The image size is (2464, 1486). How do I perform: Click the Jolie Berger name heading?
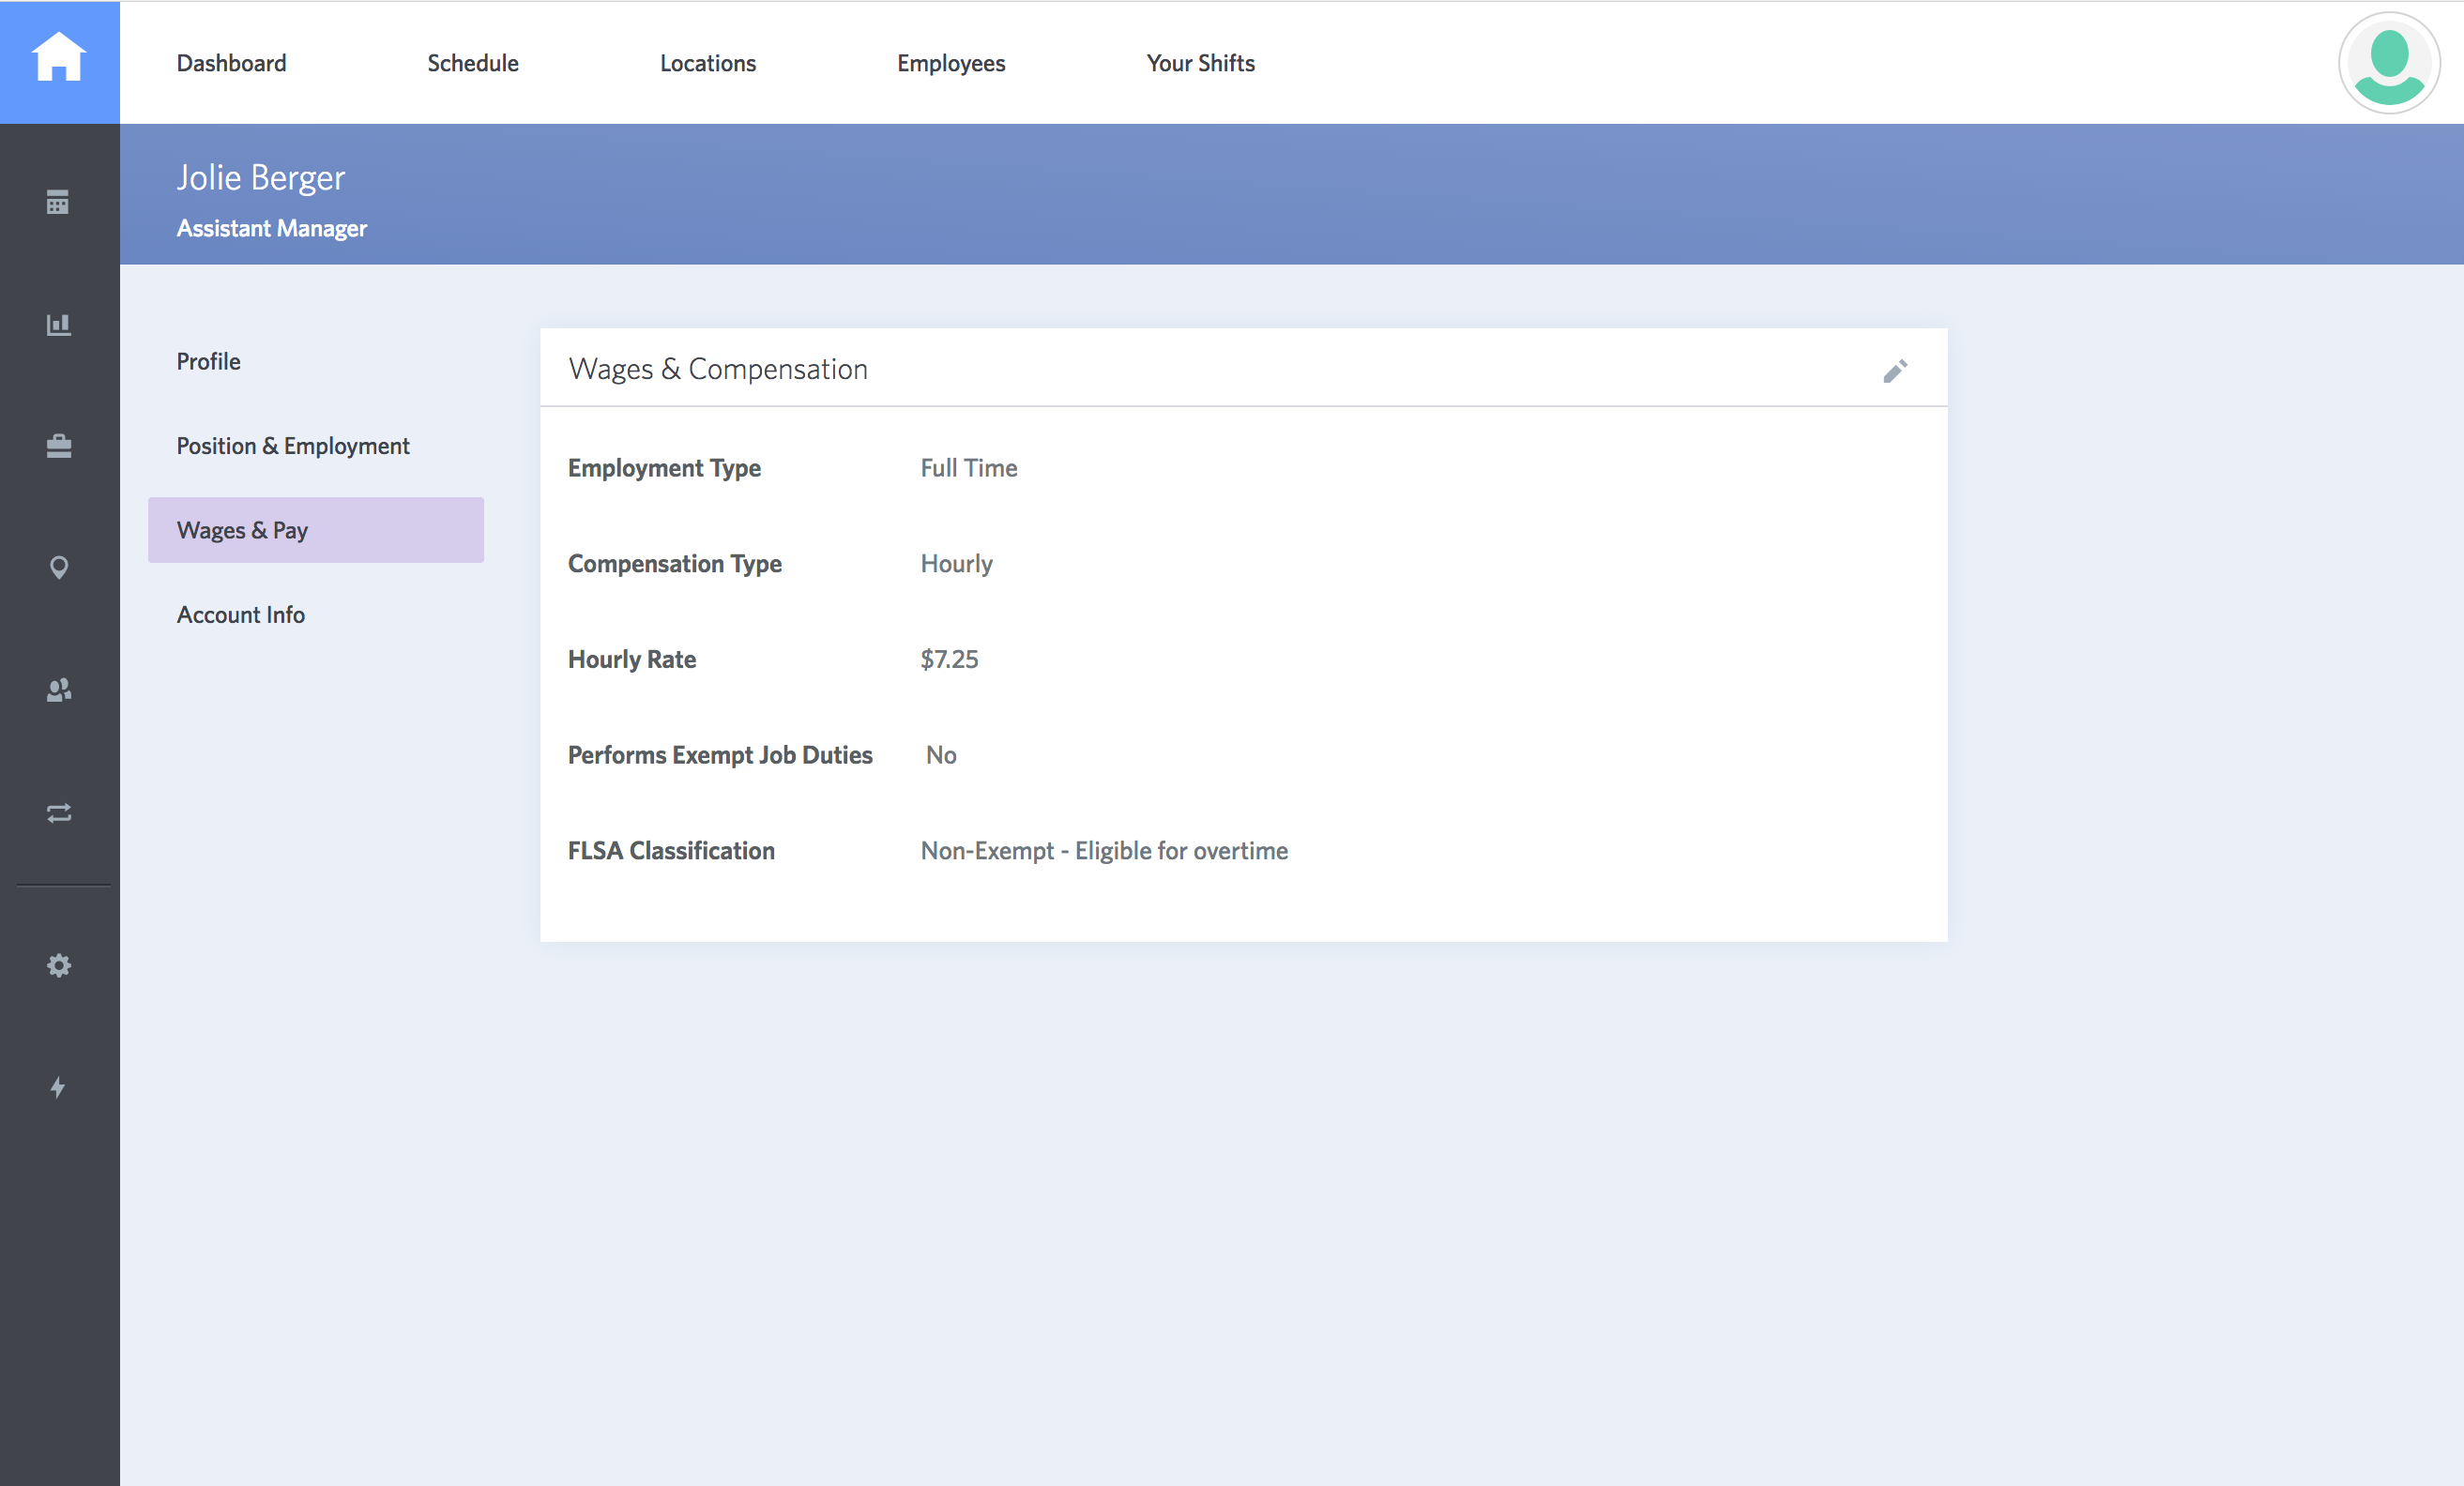pos(261,178)
